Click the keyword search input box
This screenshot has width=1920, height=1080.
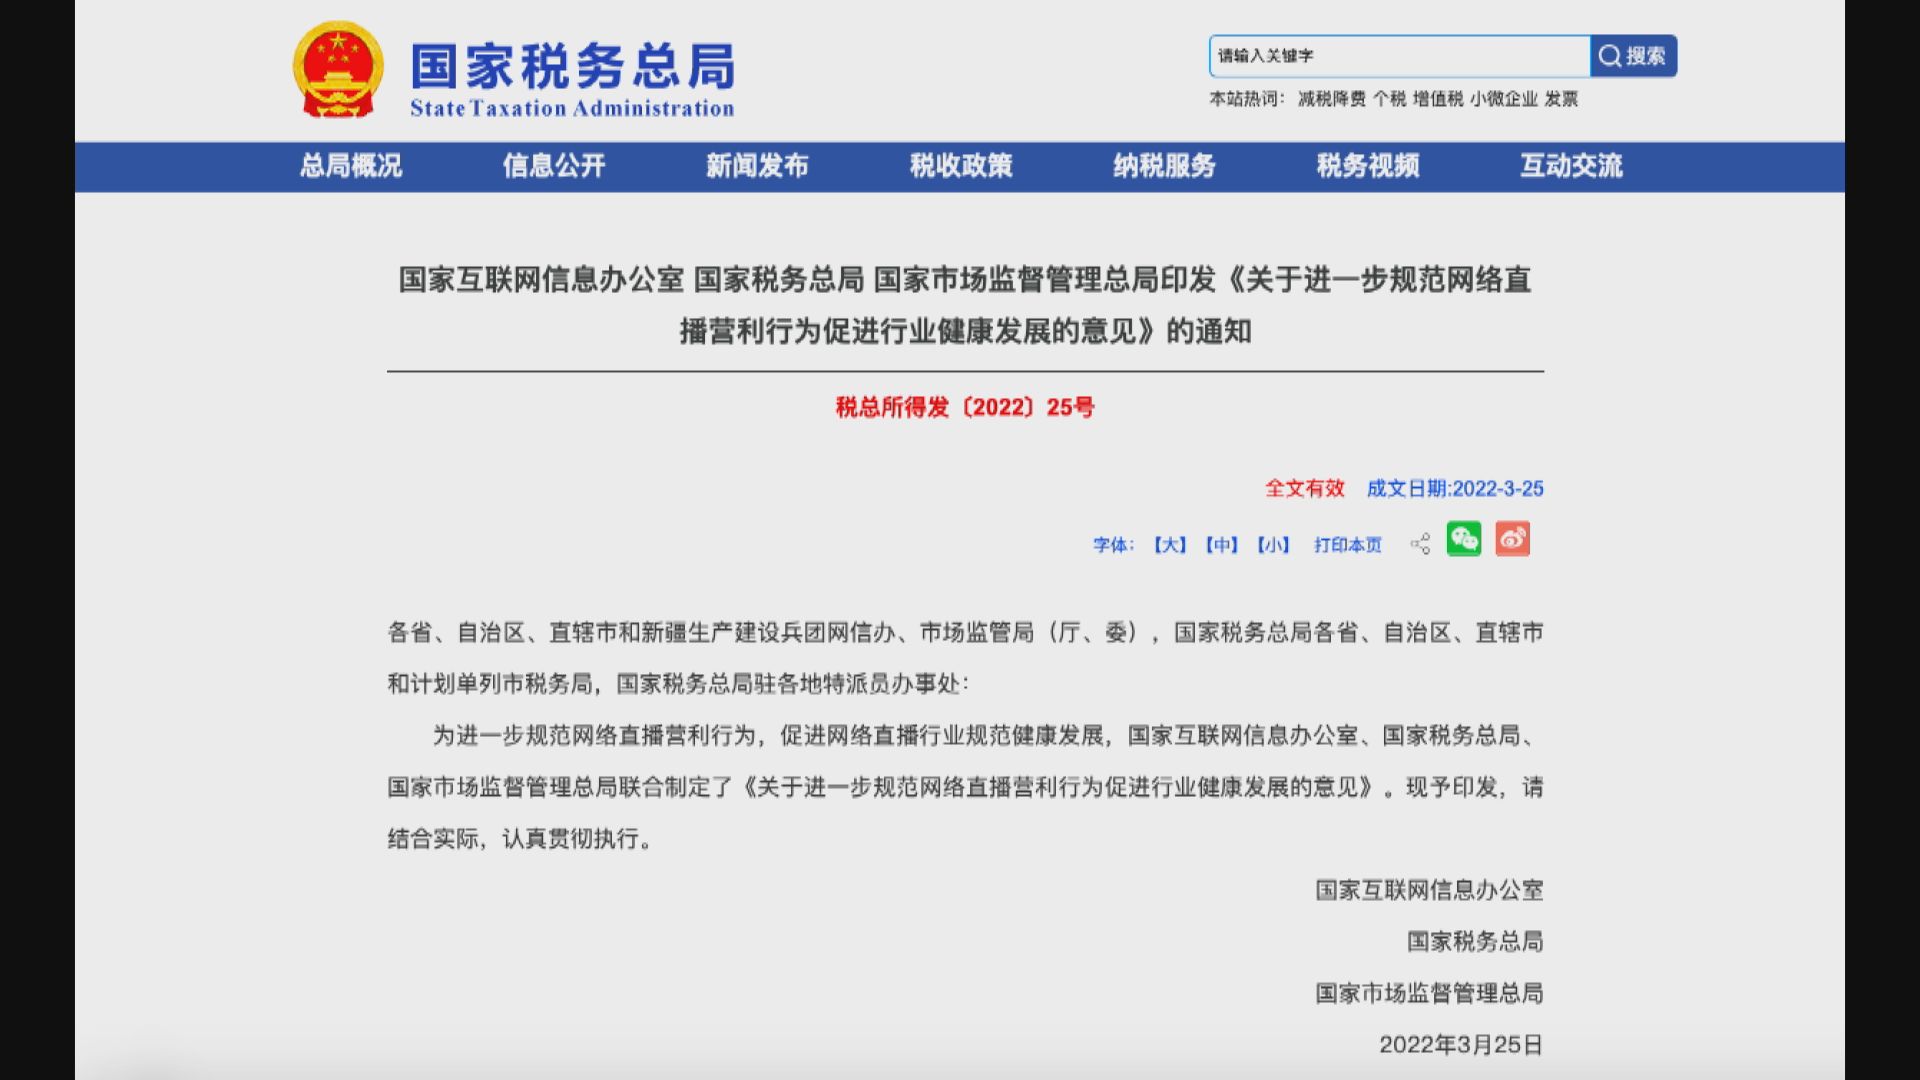point(1395,57)
